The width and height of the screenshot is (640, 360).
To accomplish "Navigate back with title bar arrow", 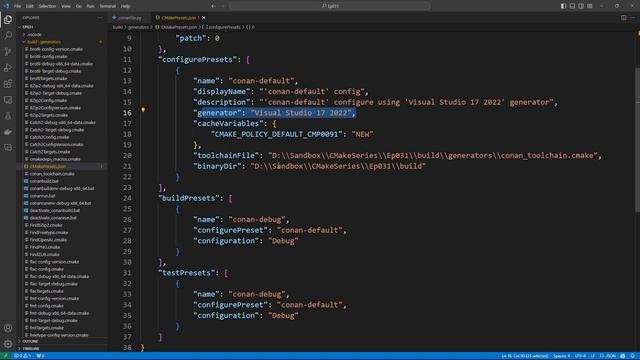I will coord(213,6).
